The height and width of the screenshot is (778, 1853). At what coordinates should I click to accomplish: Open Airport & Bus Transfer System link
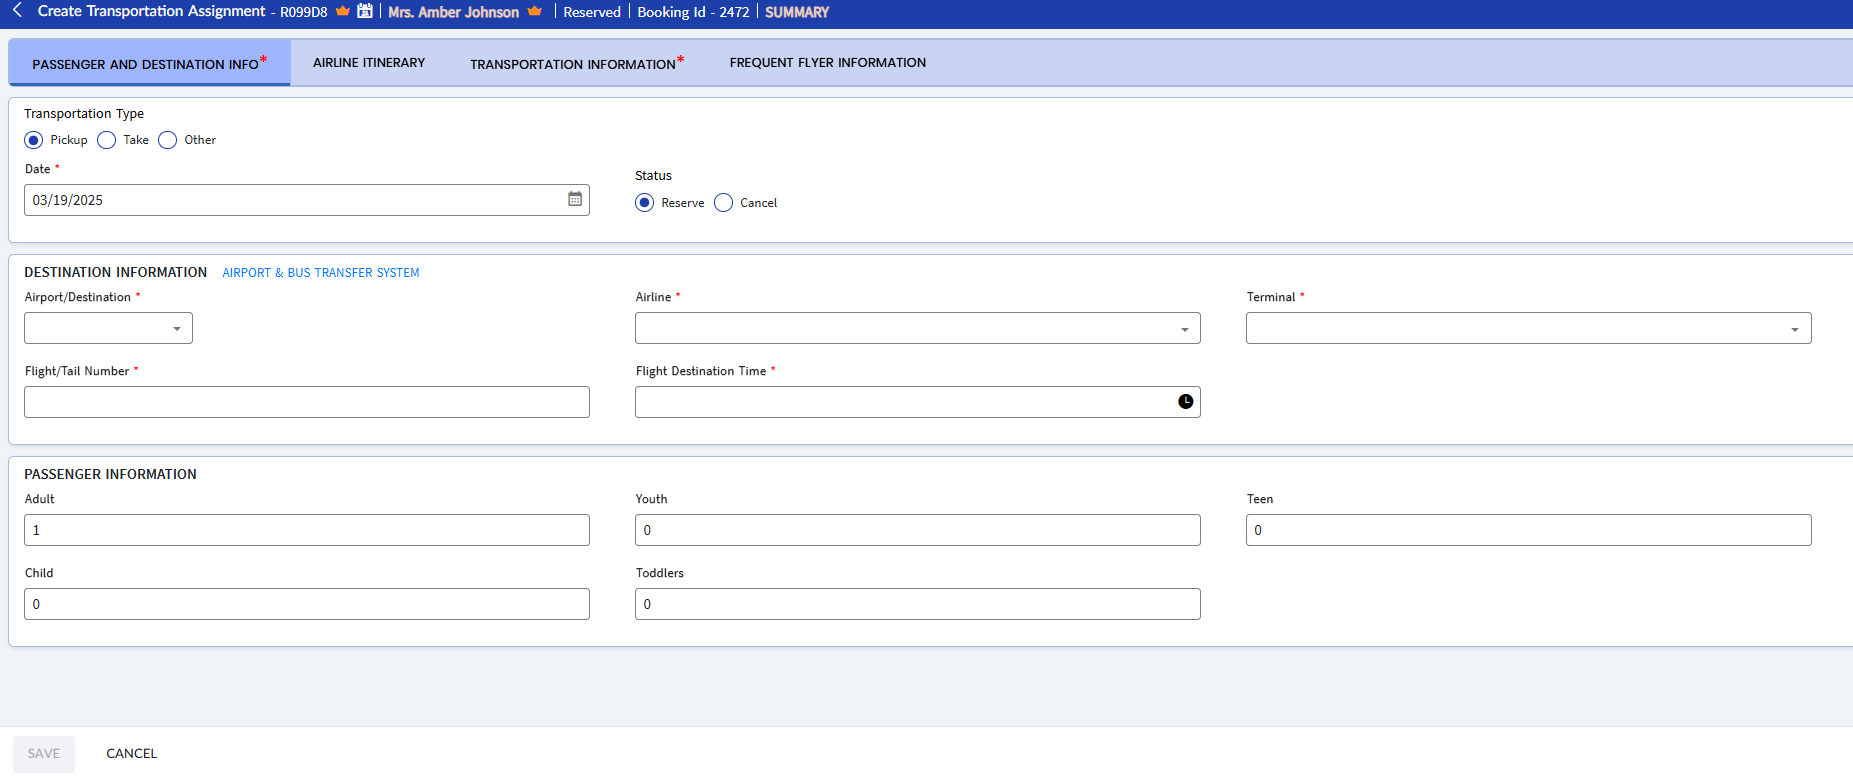pos(321,273)
